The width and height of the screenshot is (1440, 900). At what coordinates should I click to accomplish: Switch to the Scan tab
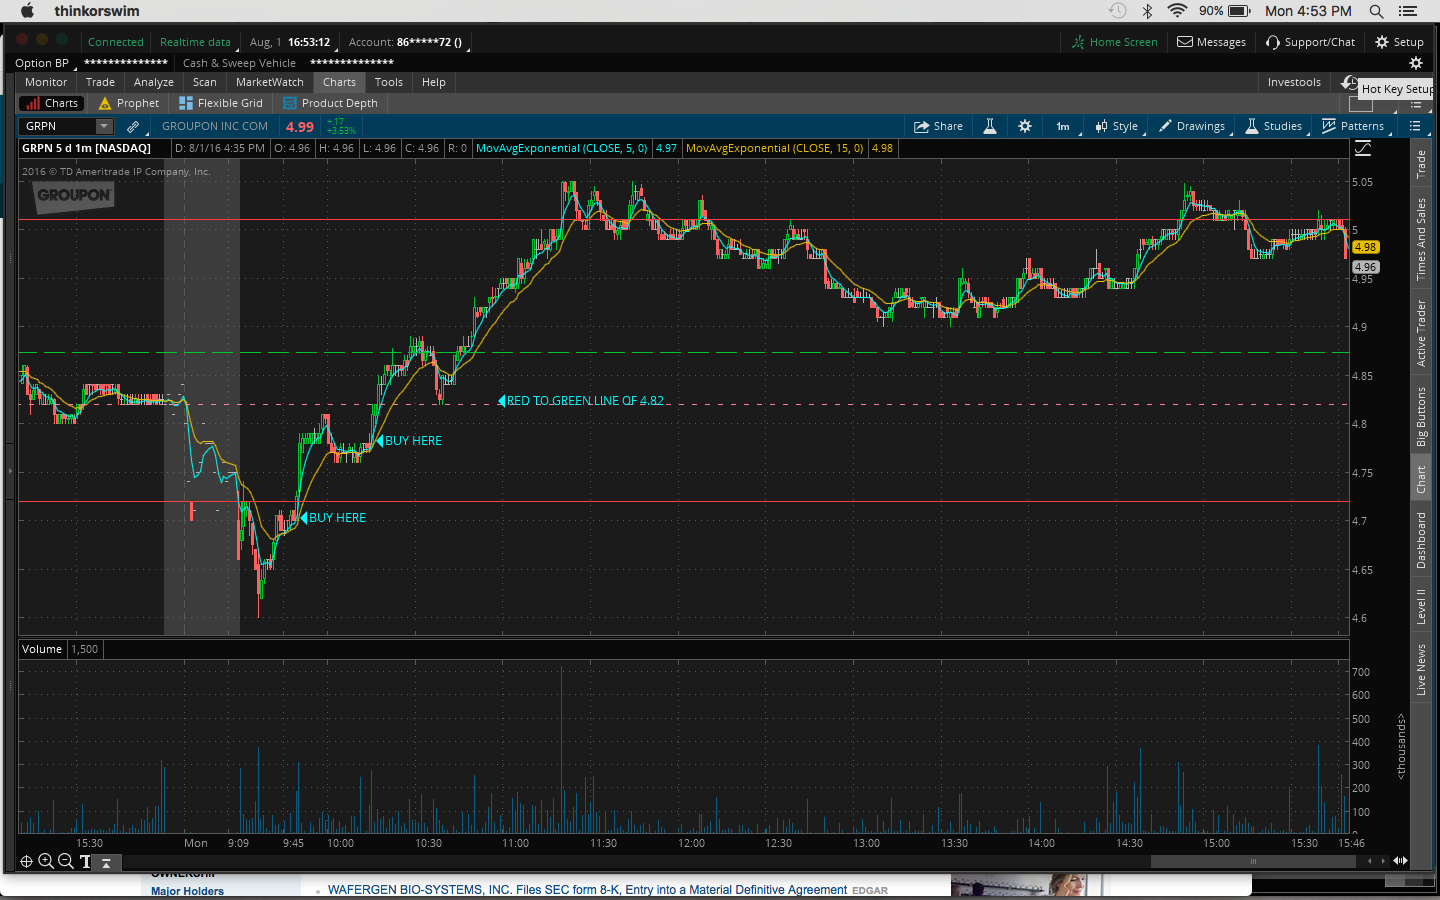(x=205, y=82)
